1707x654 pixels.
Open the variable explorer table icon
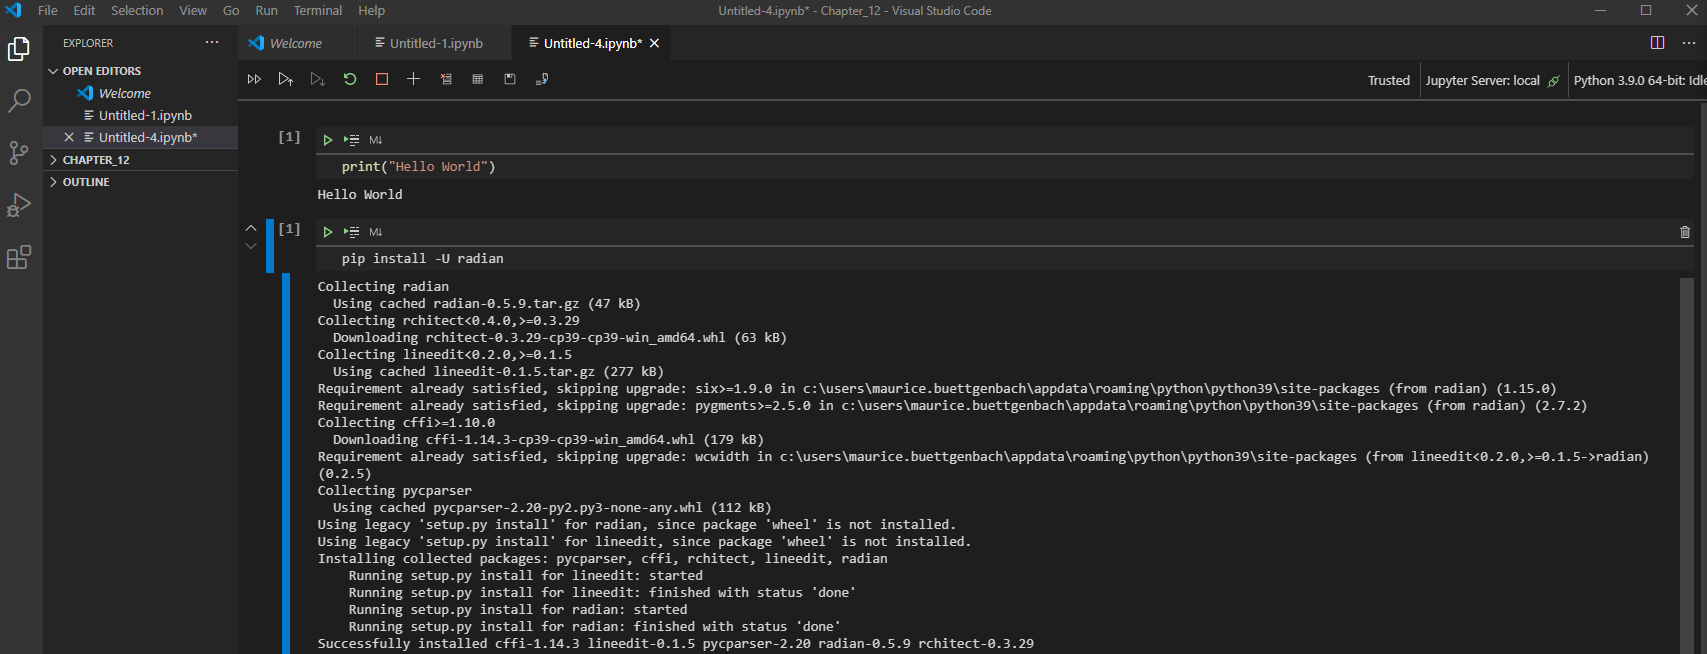point(478,79)
